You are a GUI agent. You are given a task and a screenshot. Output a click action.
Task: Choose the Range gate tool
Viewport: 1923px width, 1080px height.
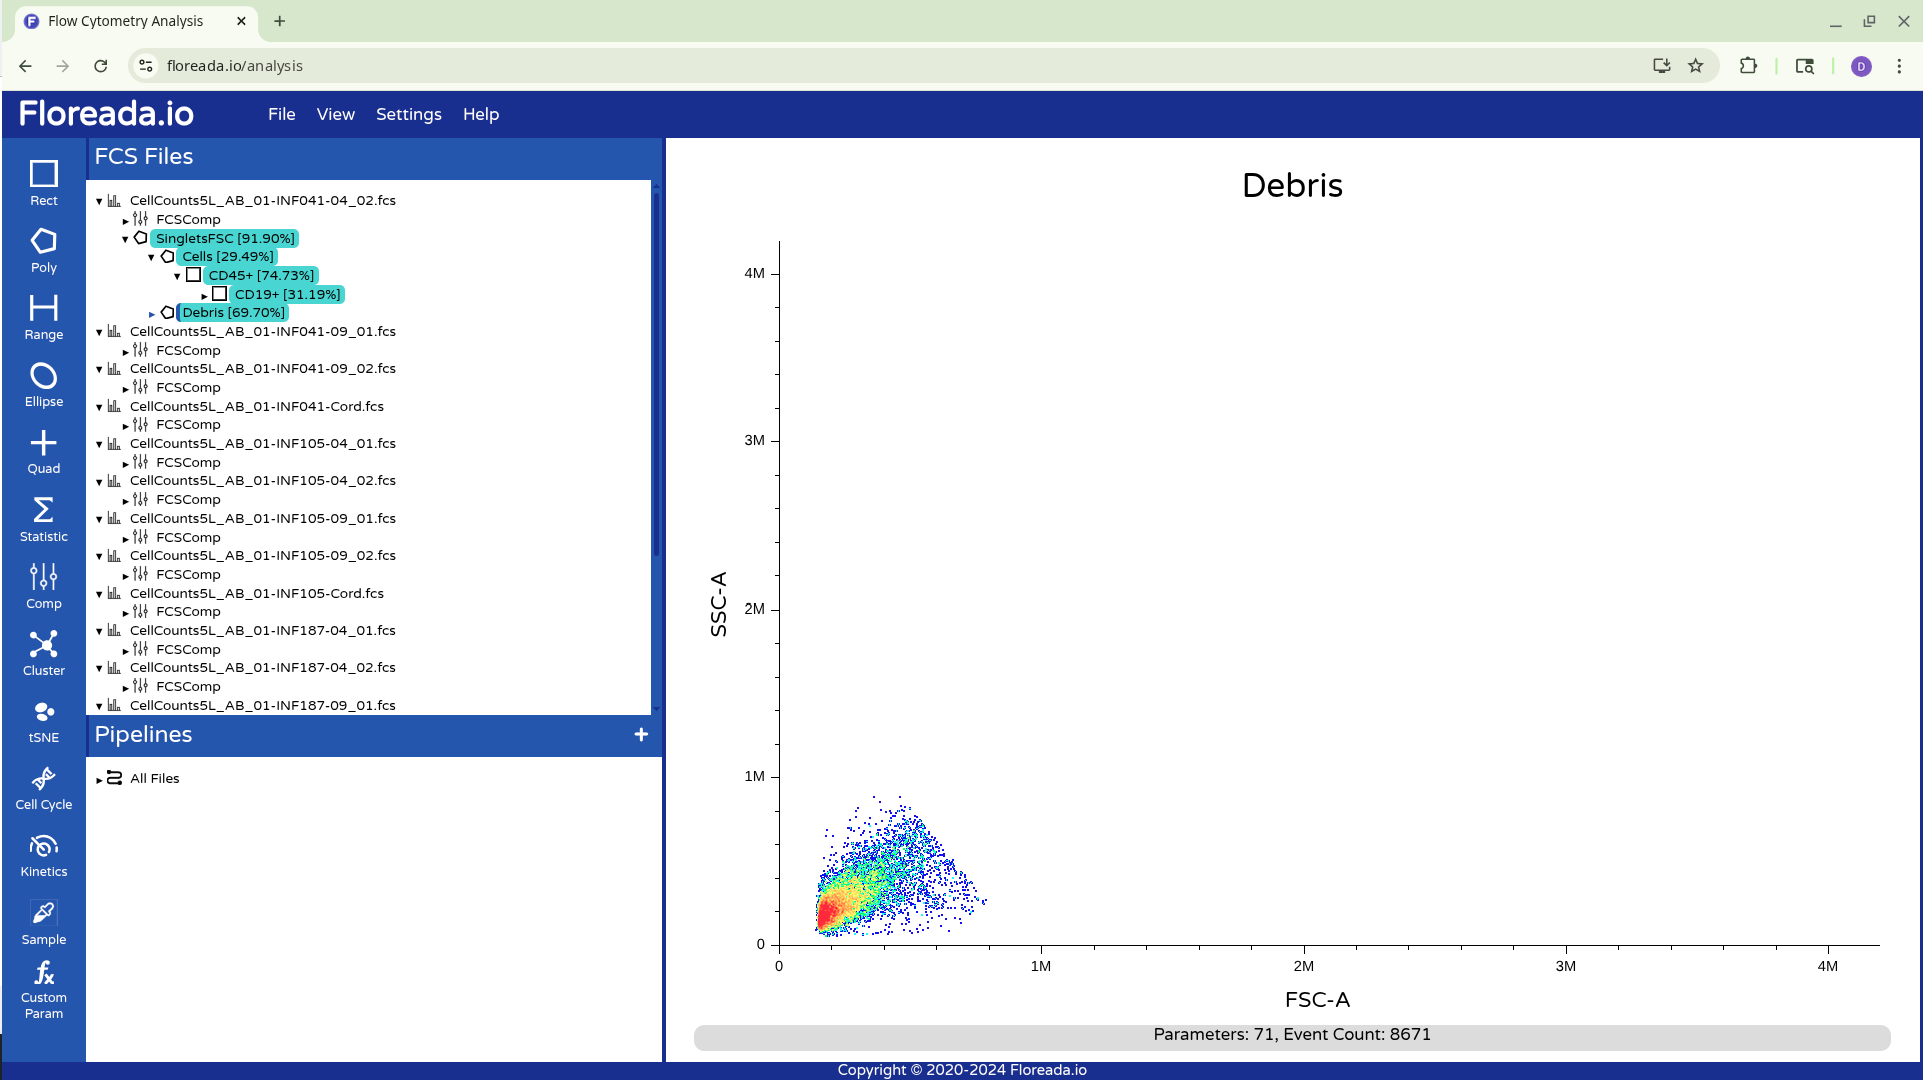[x=43, y=317]
